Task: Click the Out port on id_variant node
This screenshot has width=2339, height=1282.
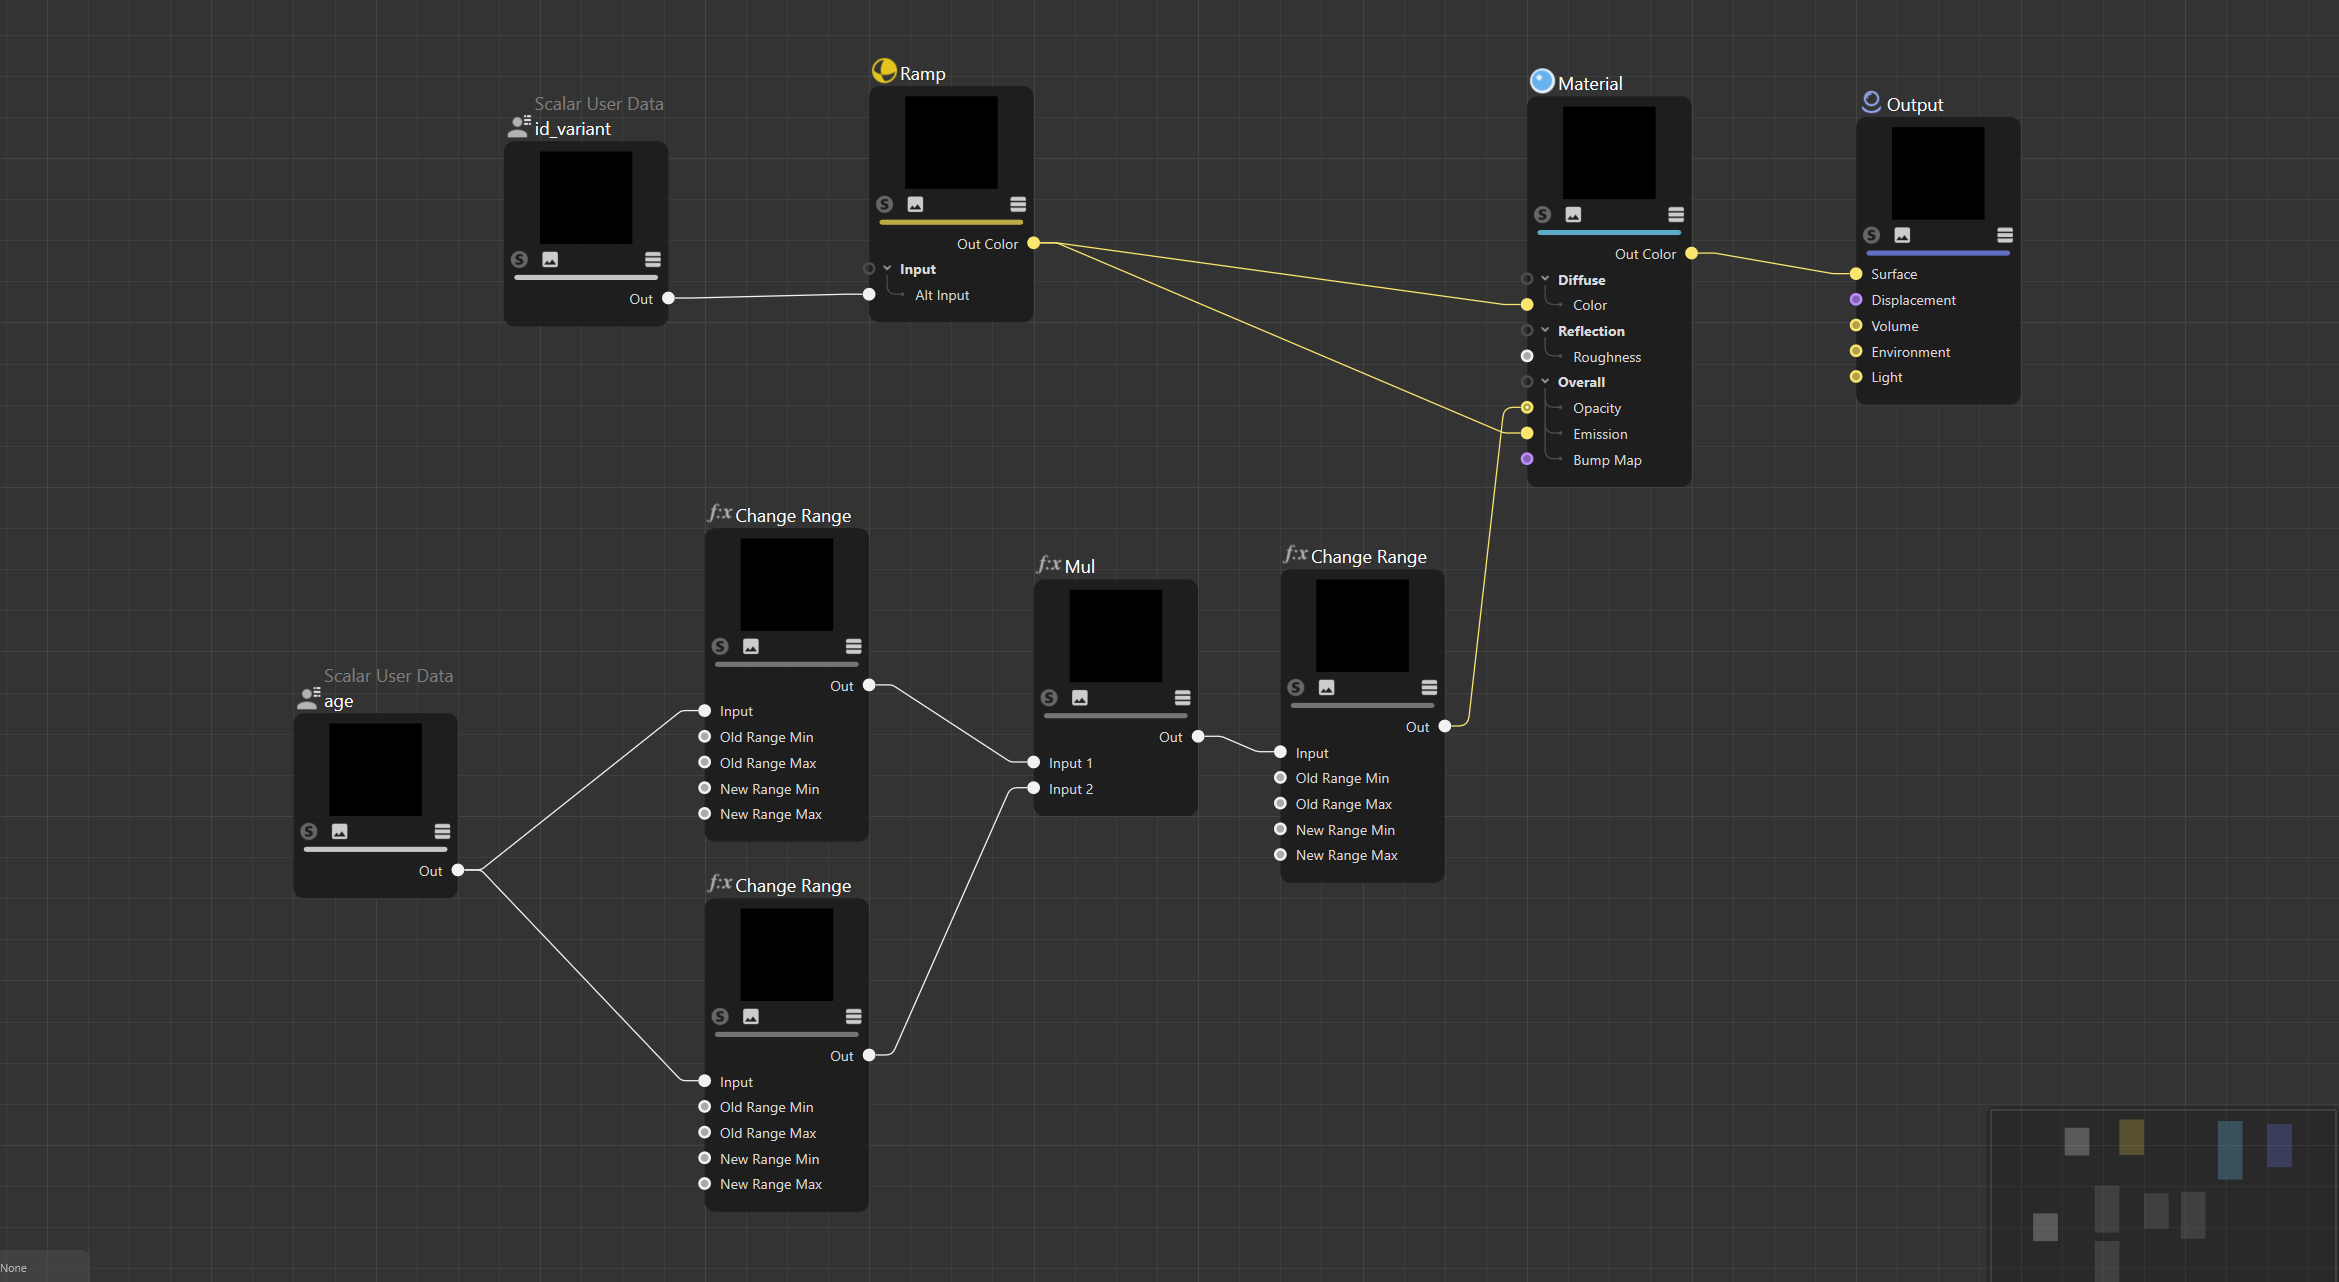Action: (669, 298)
